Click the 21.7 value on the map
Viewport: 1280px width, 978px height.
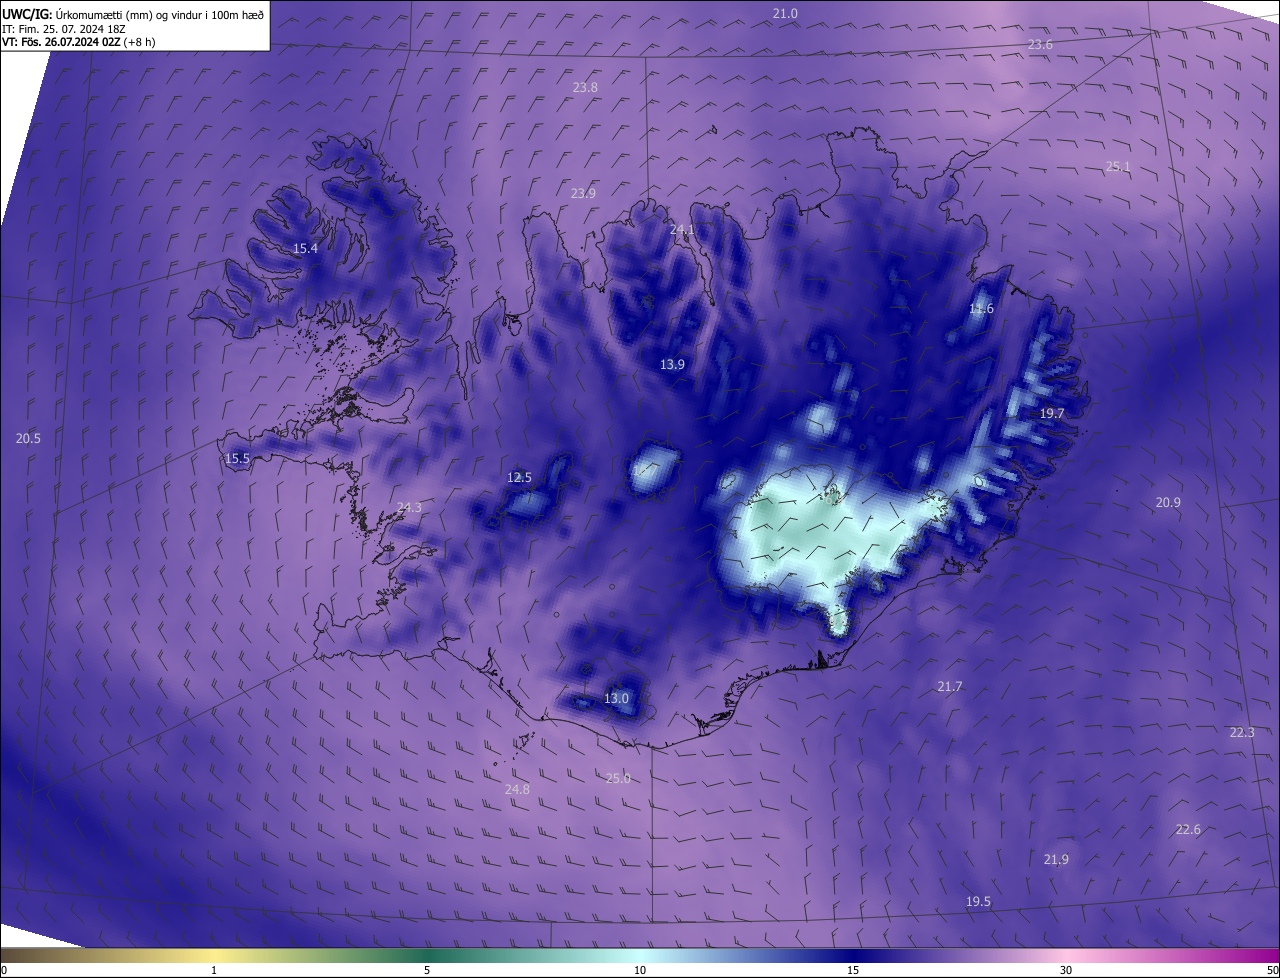coord(949,687)
